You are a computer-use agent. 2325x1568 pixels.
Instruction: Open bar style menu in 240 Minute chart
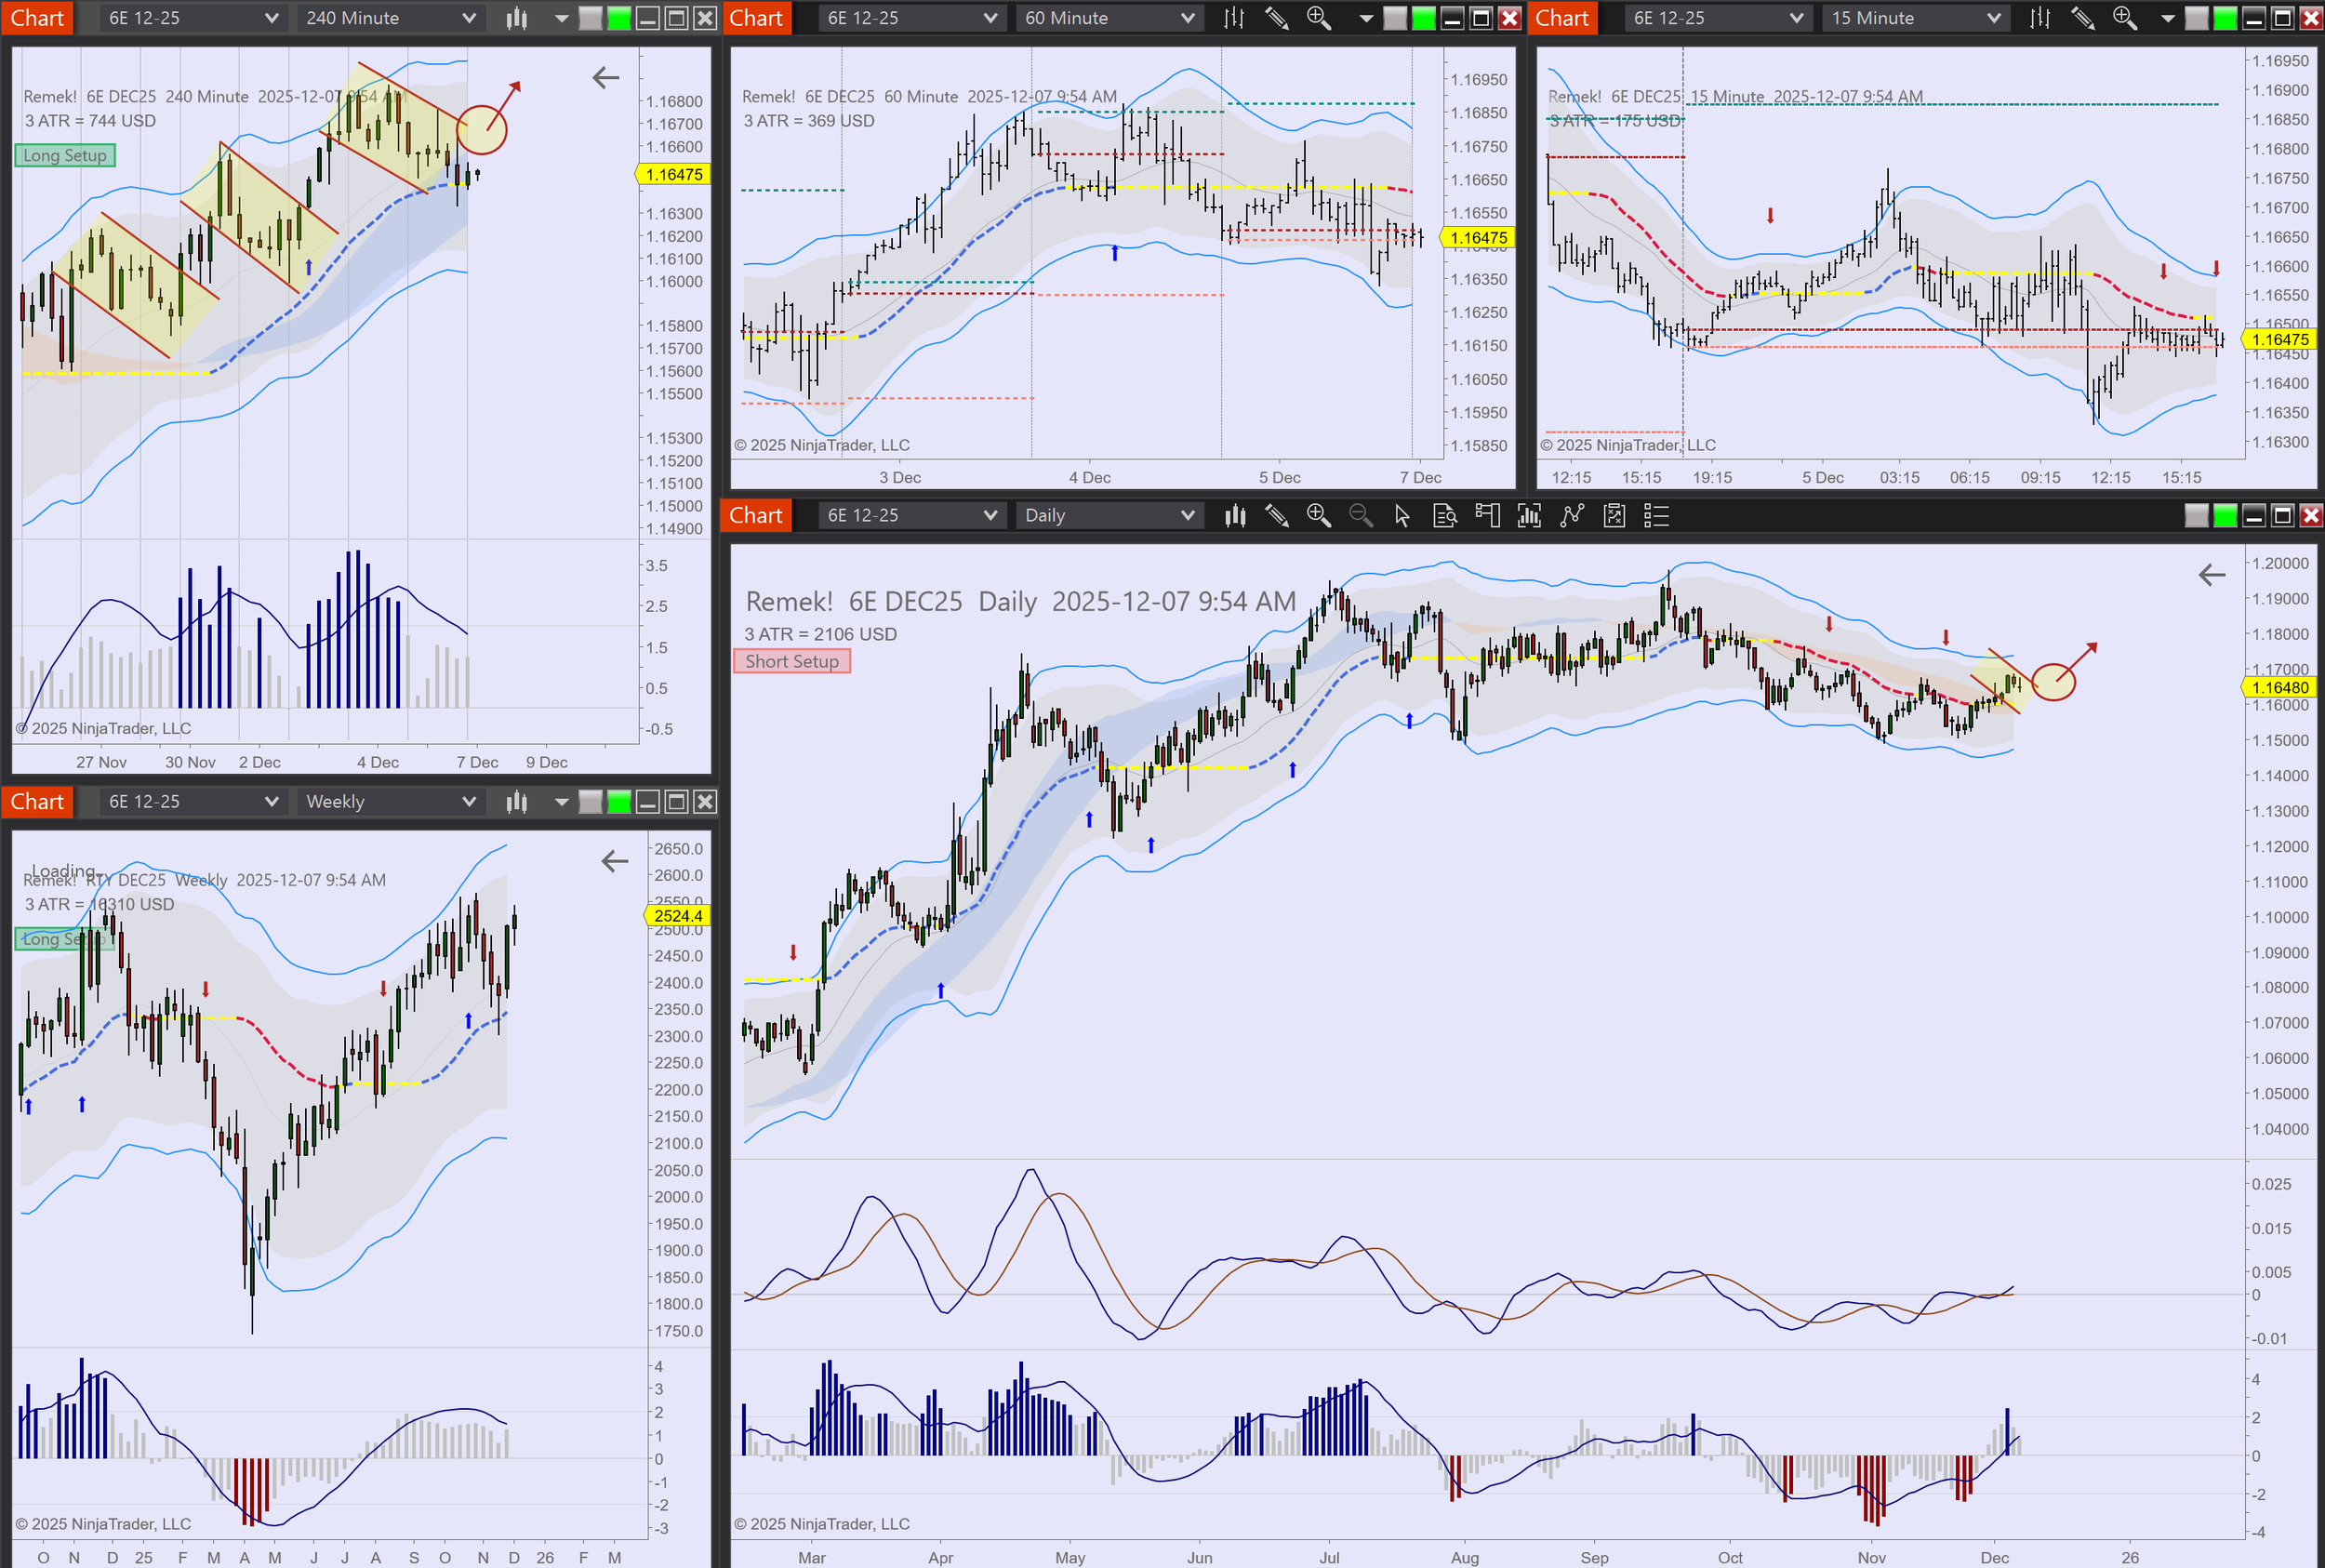pyautogui.click(x=516, y=18)
